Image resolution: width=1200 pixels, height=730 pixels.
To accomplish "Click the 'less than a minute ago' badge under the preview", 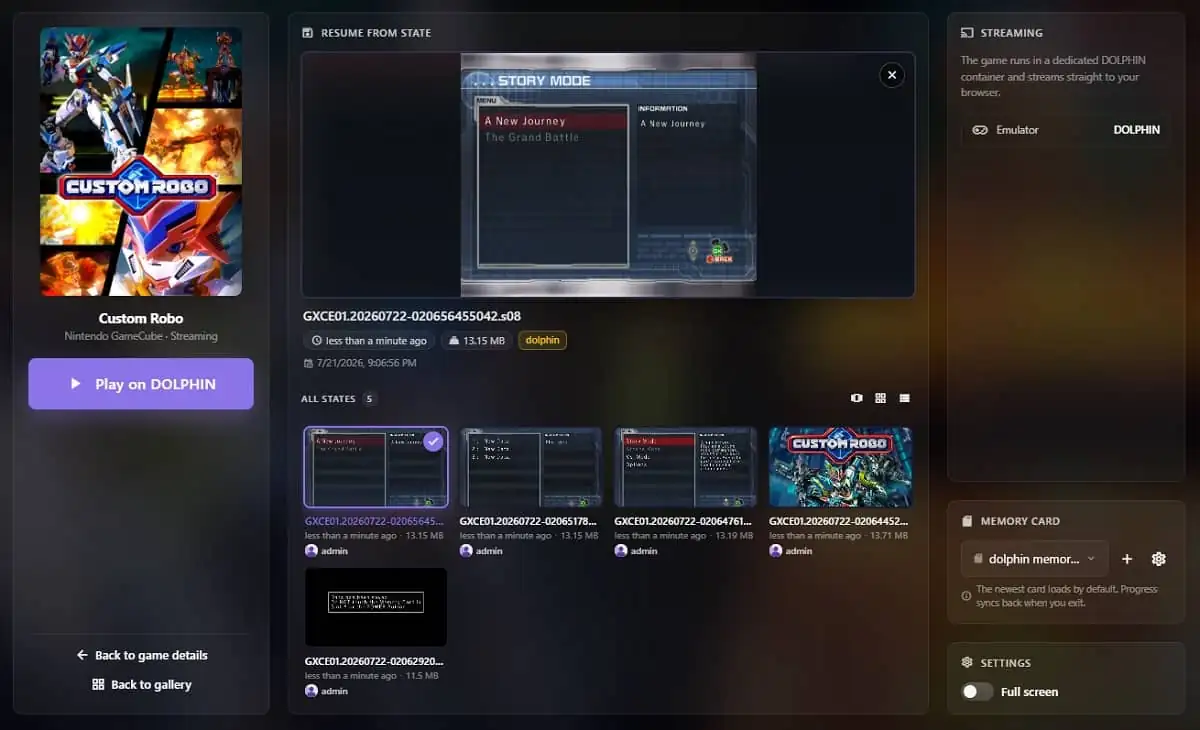I will [369, 340].
